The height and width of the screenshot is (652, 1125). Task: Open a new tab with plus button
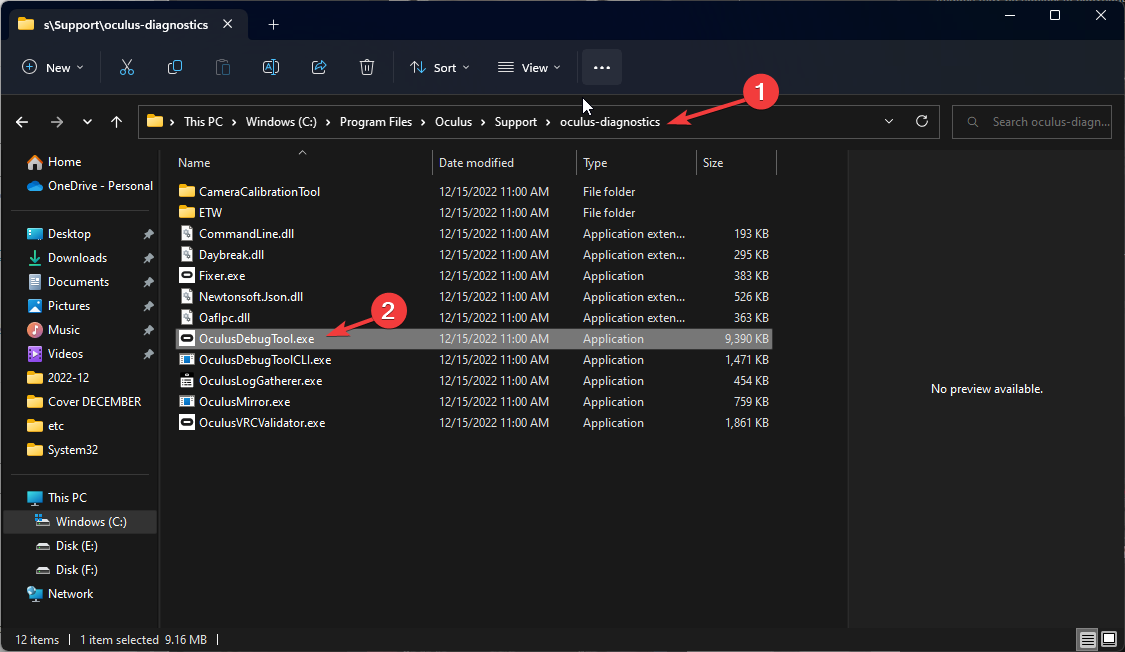point(273,24)
